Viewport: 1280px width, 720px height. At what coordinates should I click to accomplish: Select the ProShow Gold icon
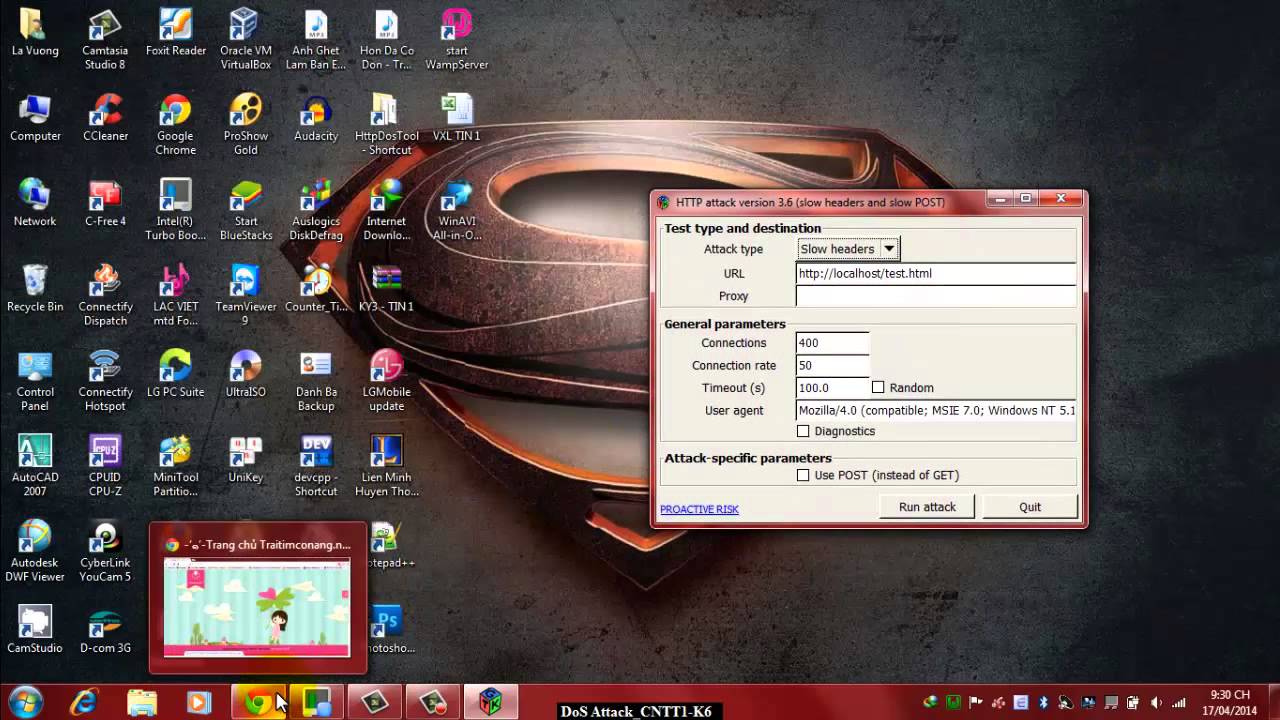coord(246,125)
